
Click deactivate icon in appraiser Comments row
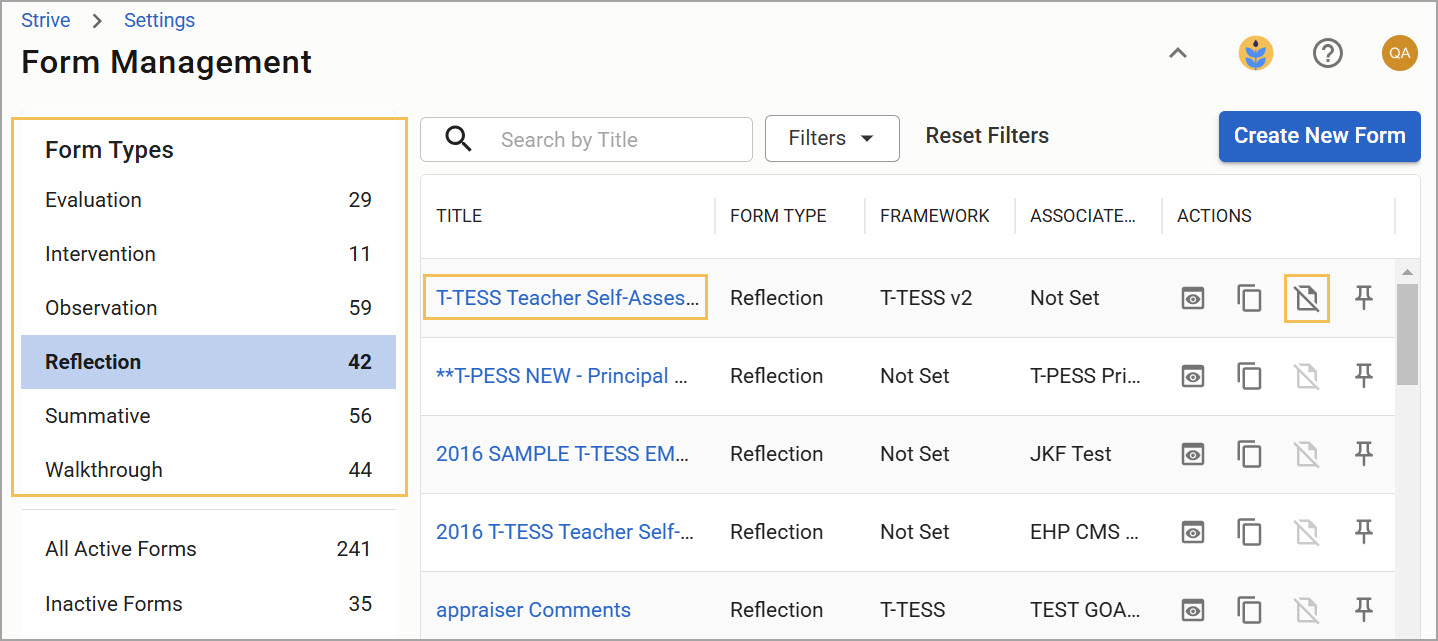1306,610
